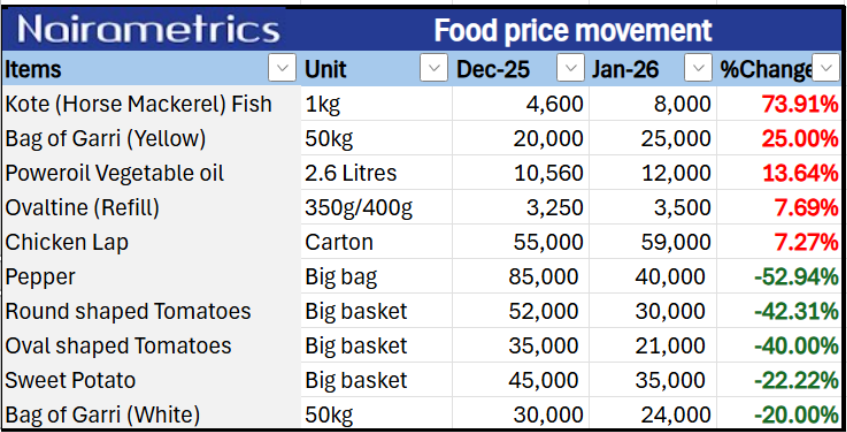Click the Bag of Garri (White) cell

[102, 415]
